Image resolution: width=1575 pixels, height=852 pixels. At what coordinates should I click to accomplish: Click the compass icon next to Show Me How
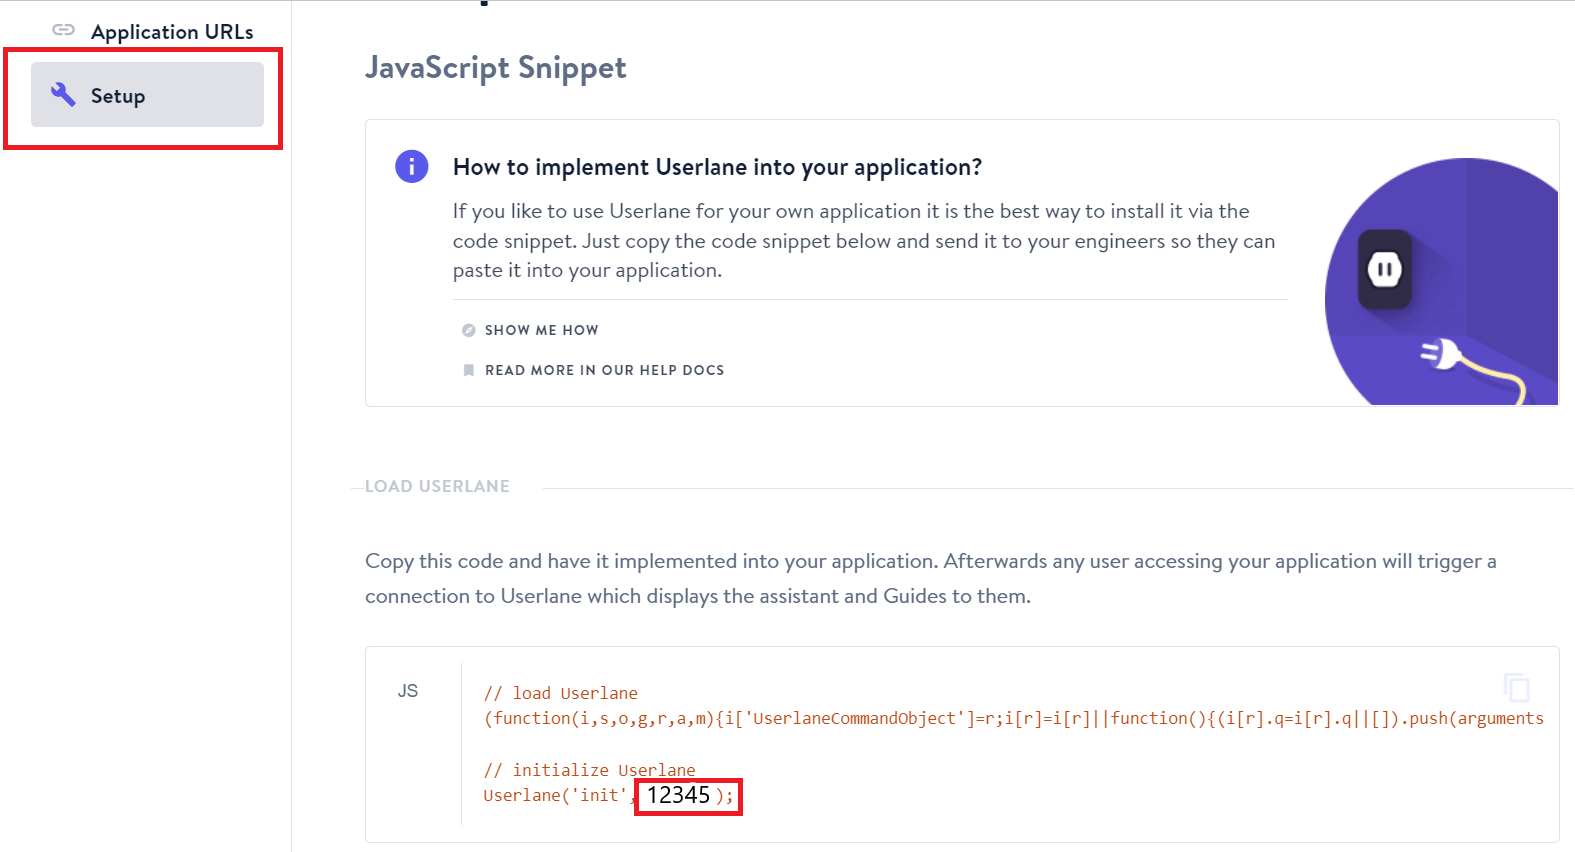[468, 330]
